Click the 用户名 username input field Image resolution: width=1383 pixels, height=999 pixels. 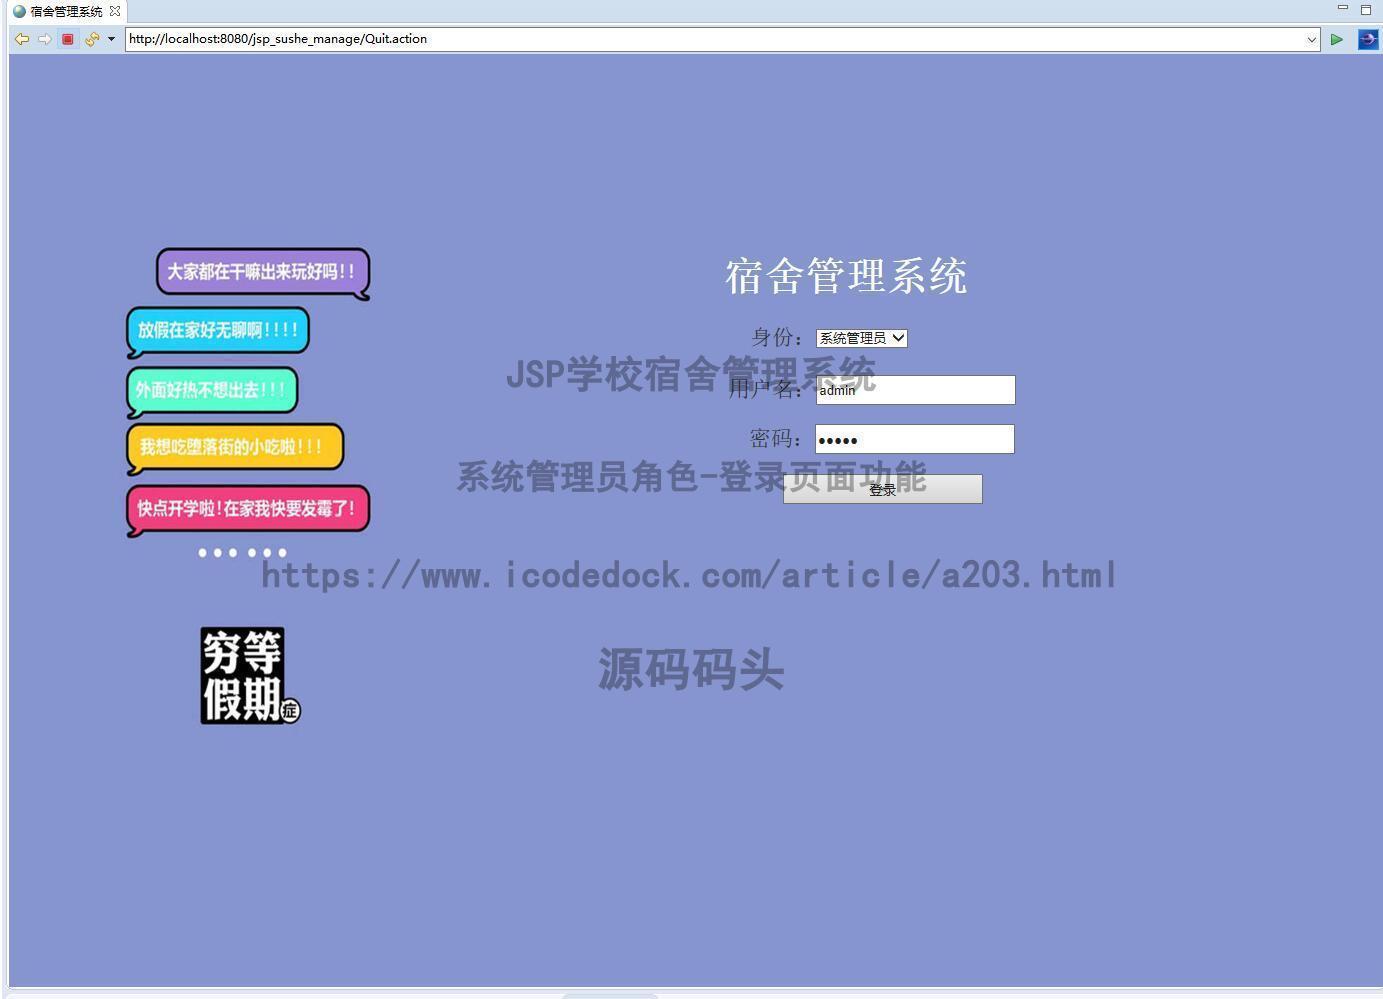[915, 390]
